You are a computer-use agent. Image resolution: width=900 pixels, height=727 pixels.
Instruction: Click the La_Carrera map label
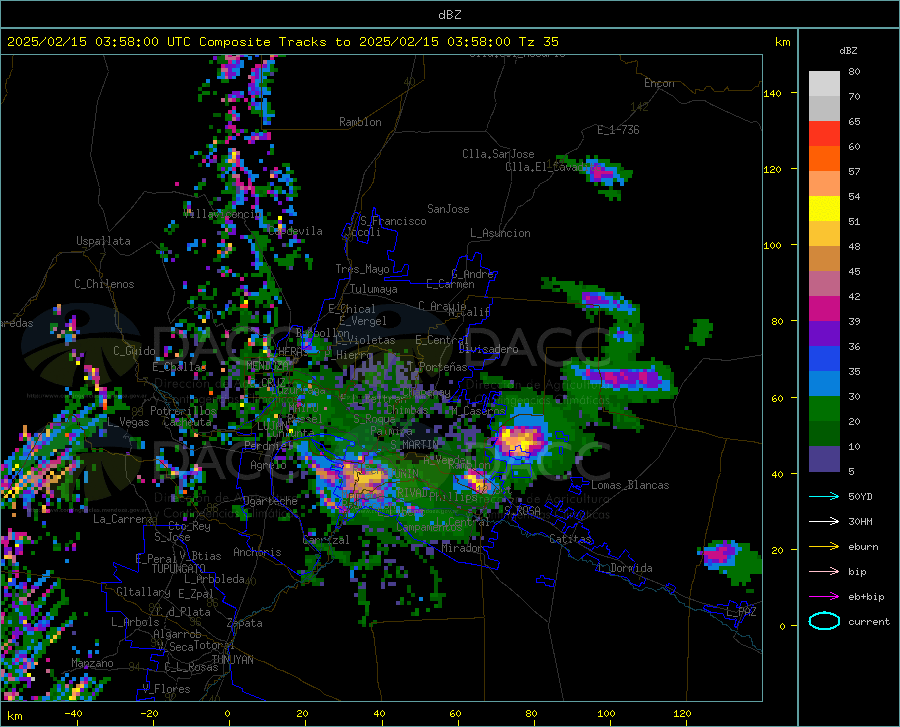click(x=123, y=519)
